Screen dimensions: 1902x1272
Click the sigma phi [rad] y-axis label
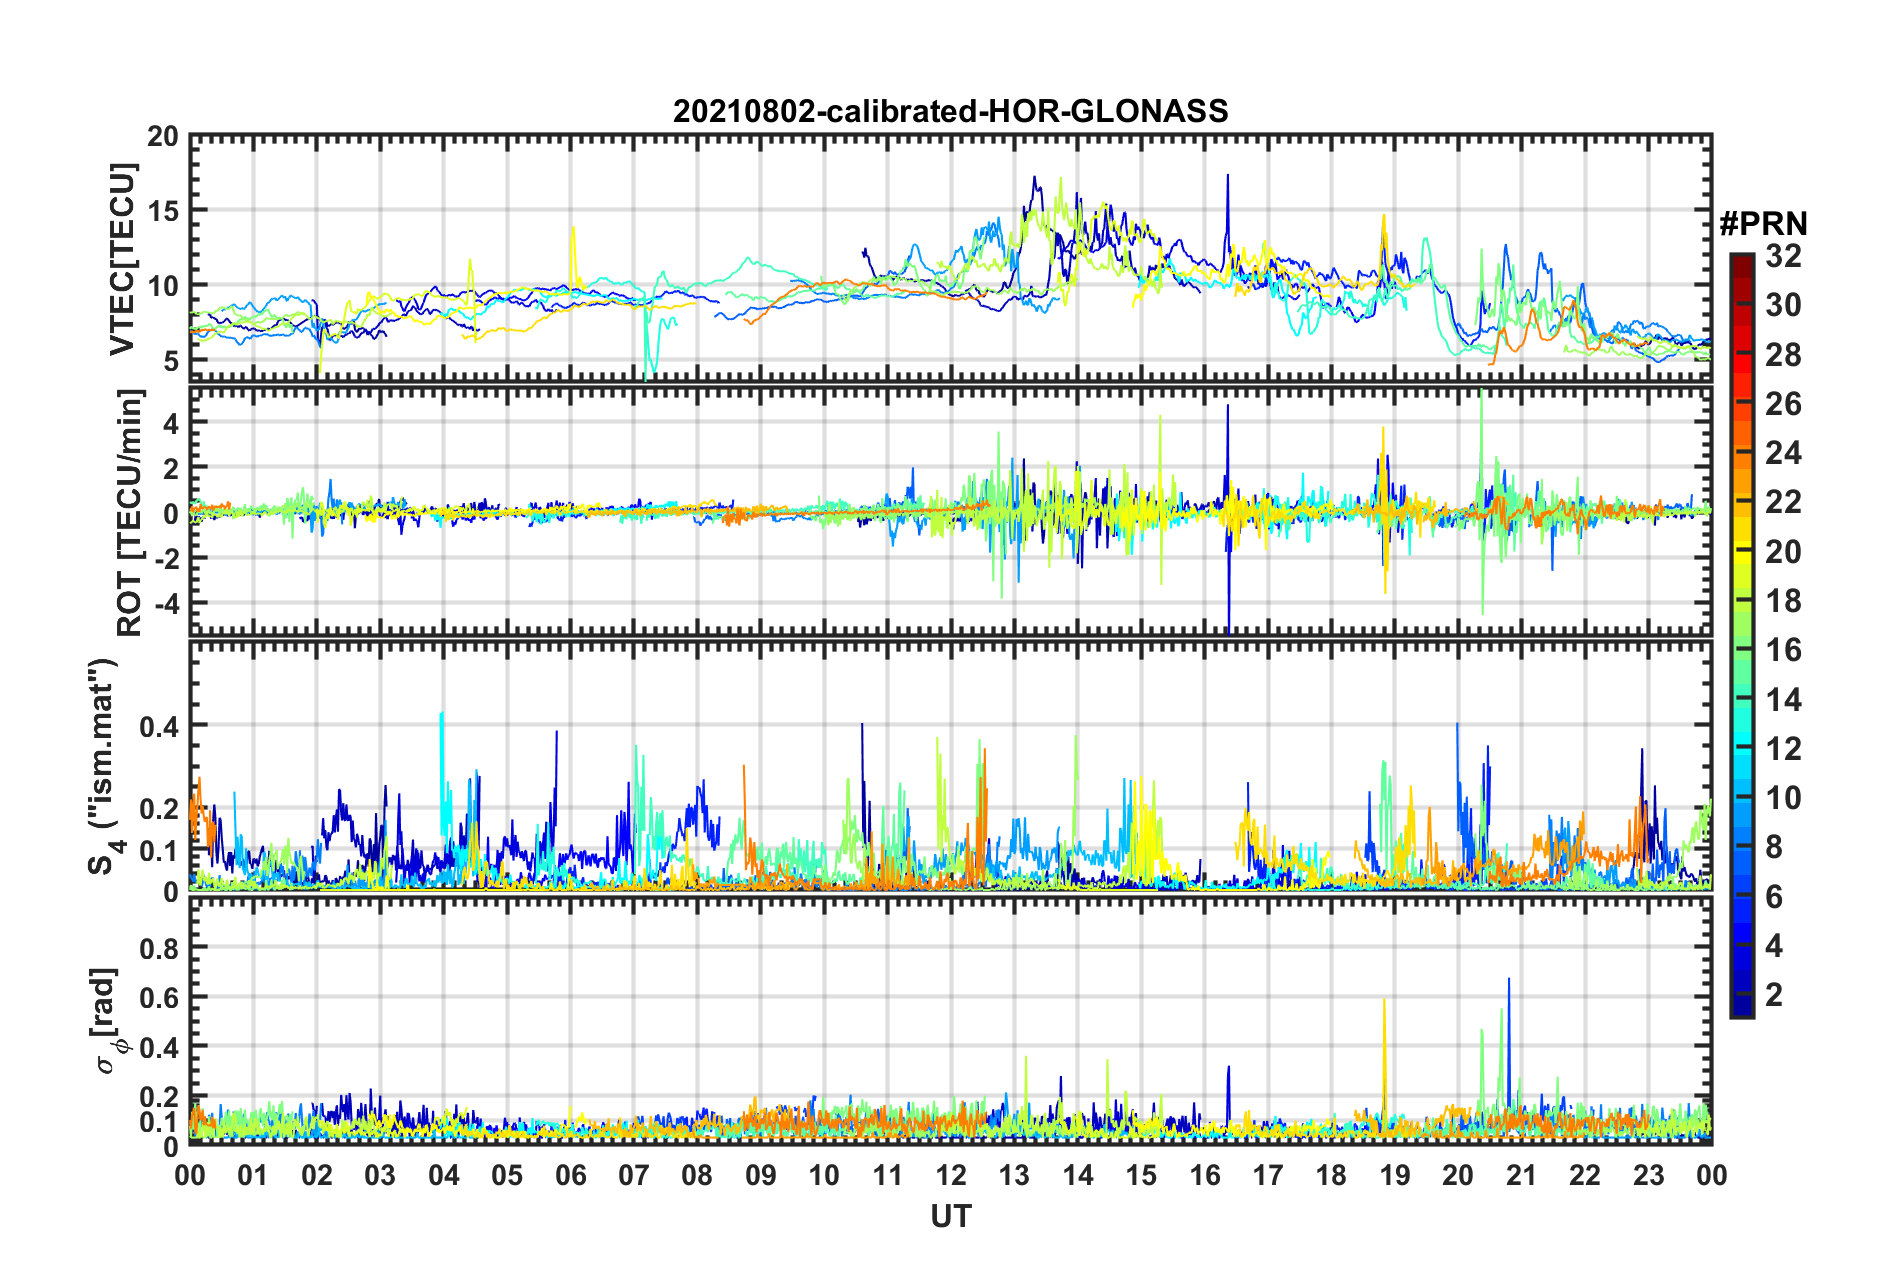coord(104,1021)
